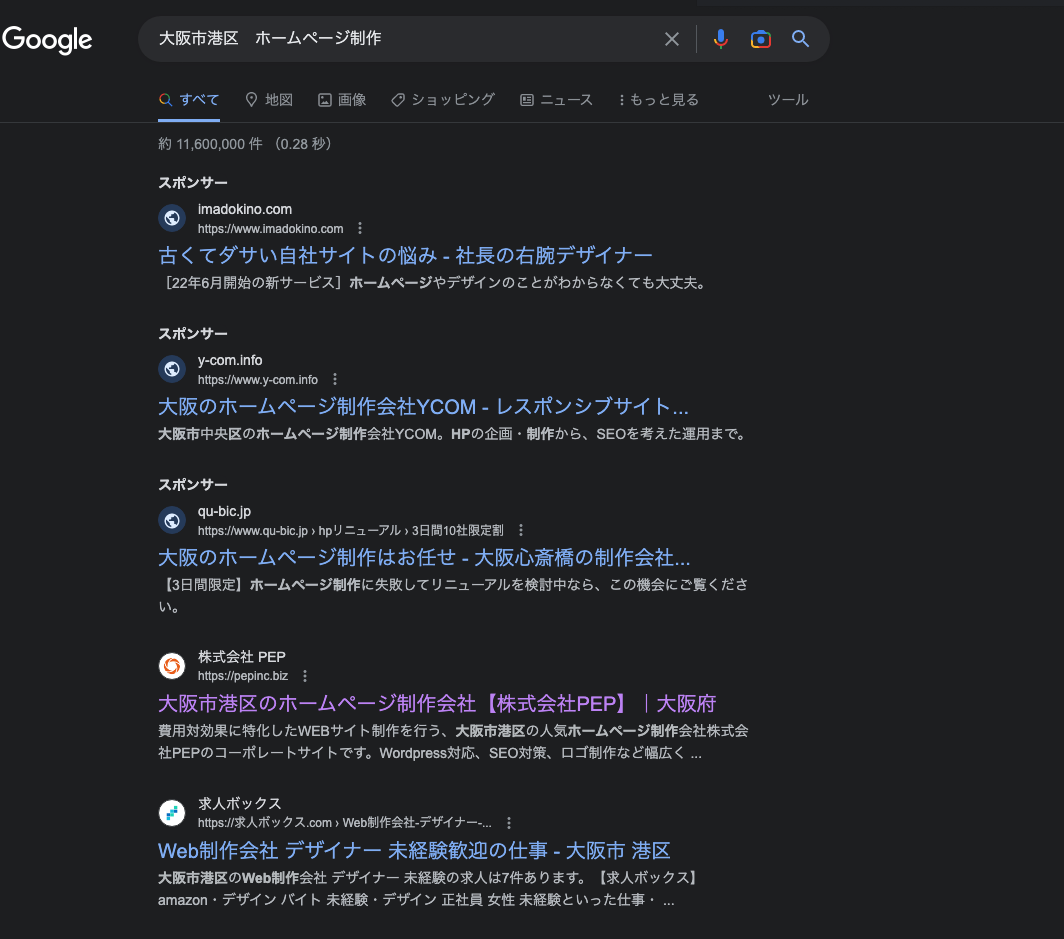Viewport: 1064px width, 939px height.
Task: Switch to the 地図 tab
Action: tap(269, 100)
